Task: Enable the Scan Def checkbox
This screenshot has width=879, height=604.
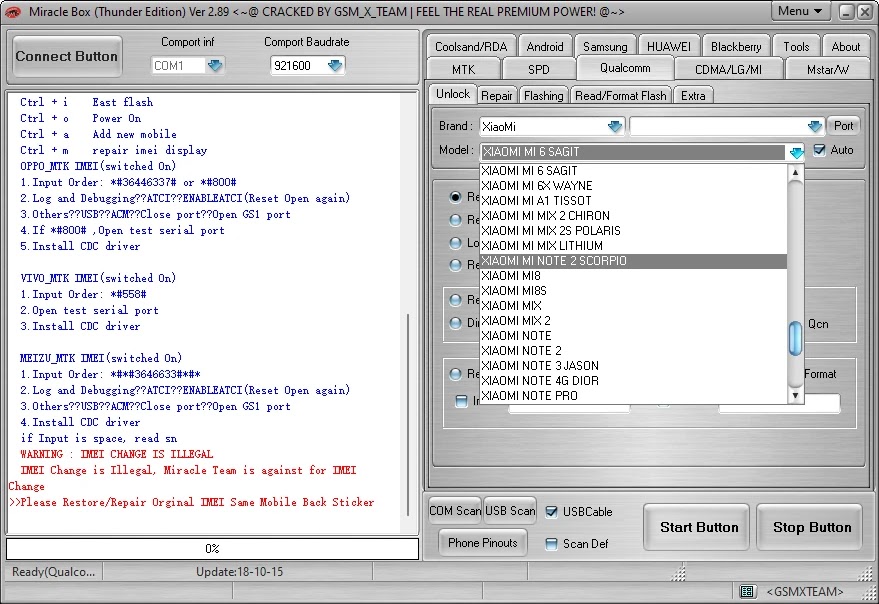Action: pyautogui.click(x=552, y=543)
